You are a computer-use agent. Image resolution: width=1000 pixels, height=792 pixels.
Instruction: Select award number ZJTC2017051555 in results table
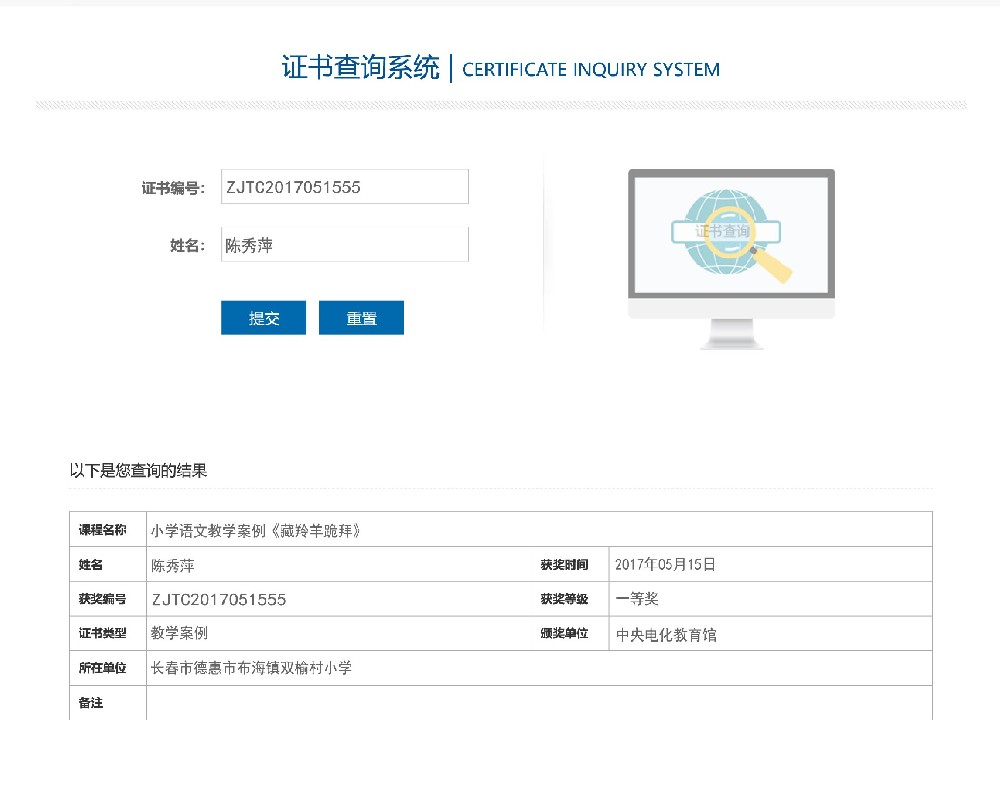click(x=219, y=599)
